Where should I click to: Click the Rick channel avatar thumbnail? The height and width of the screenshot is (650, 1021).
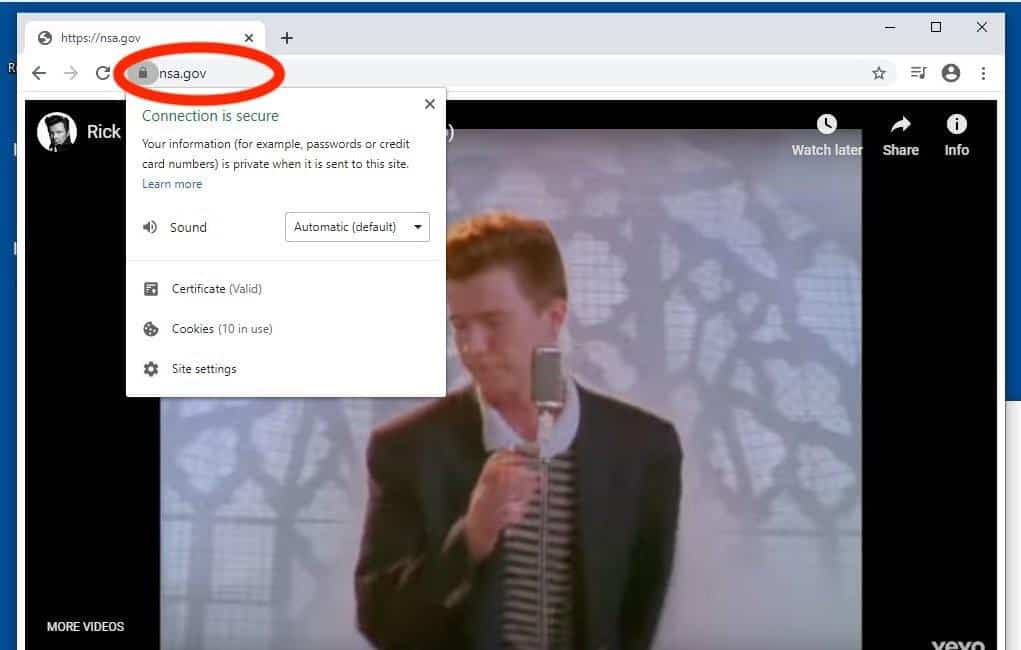[x=57, y=132]
